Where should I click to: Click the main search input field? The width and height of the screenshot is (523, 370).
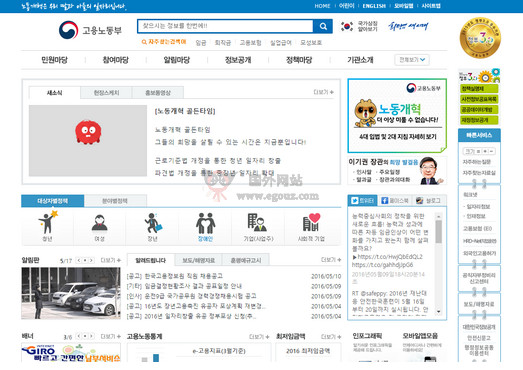(225, 26)
